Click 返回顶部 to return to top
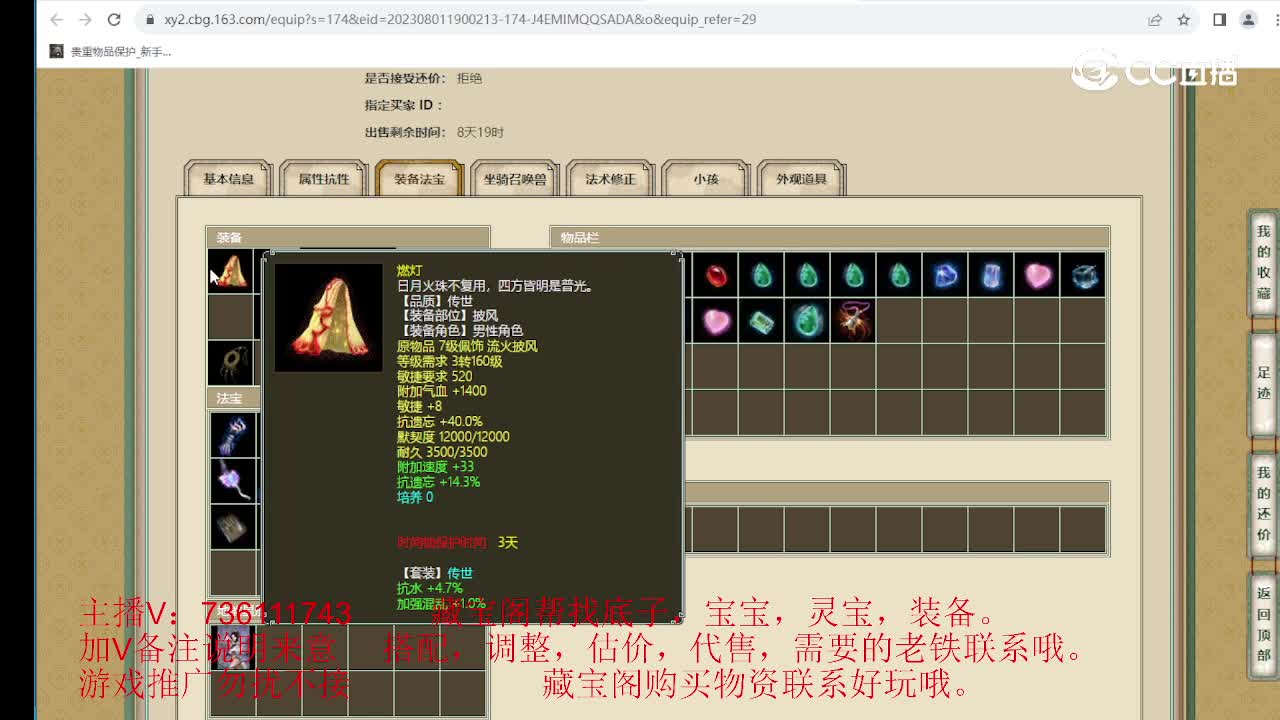The height and width of the screenshot is (720, 1280). 1264,625
